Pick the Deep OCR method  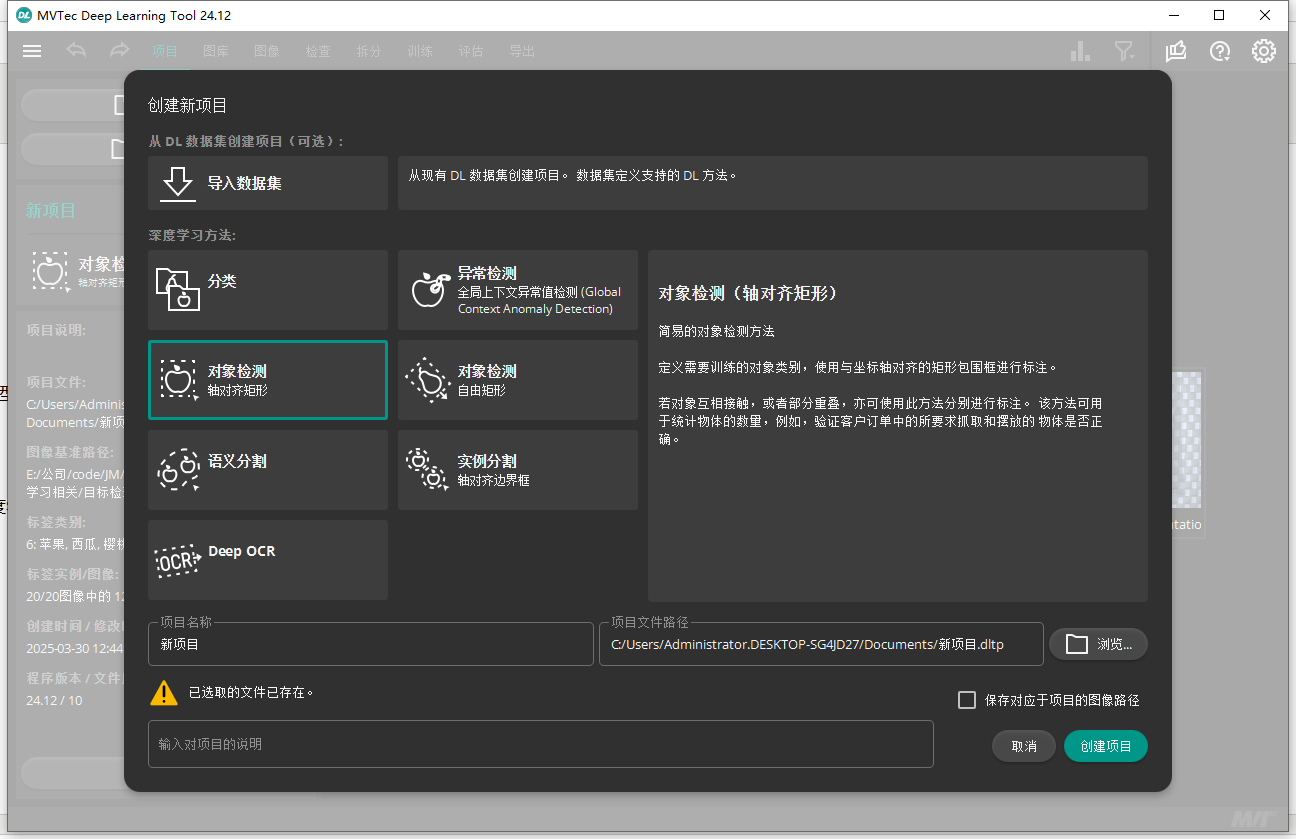[x=267, y=560]
